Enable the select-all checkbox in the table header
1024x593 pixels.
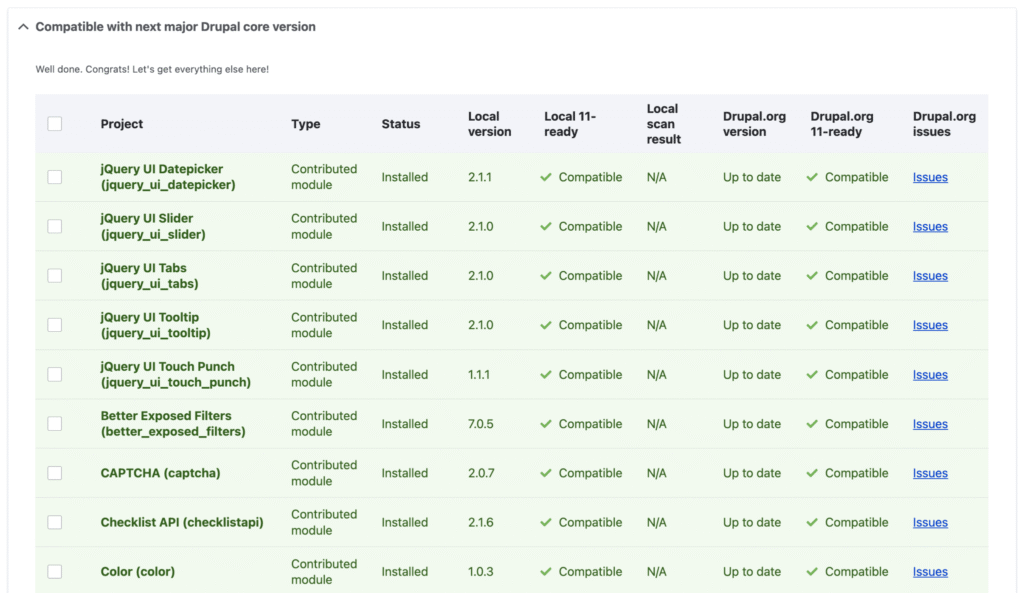55,123
